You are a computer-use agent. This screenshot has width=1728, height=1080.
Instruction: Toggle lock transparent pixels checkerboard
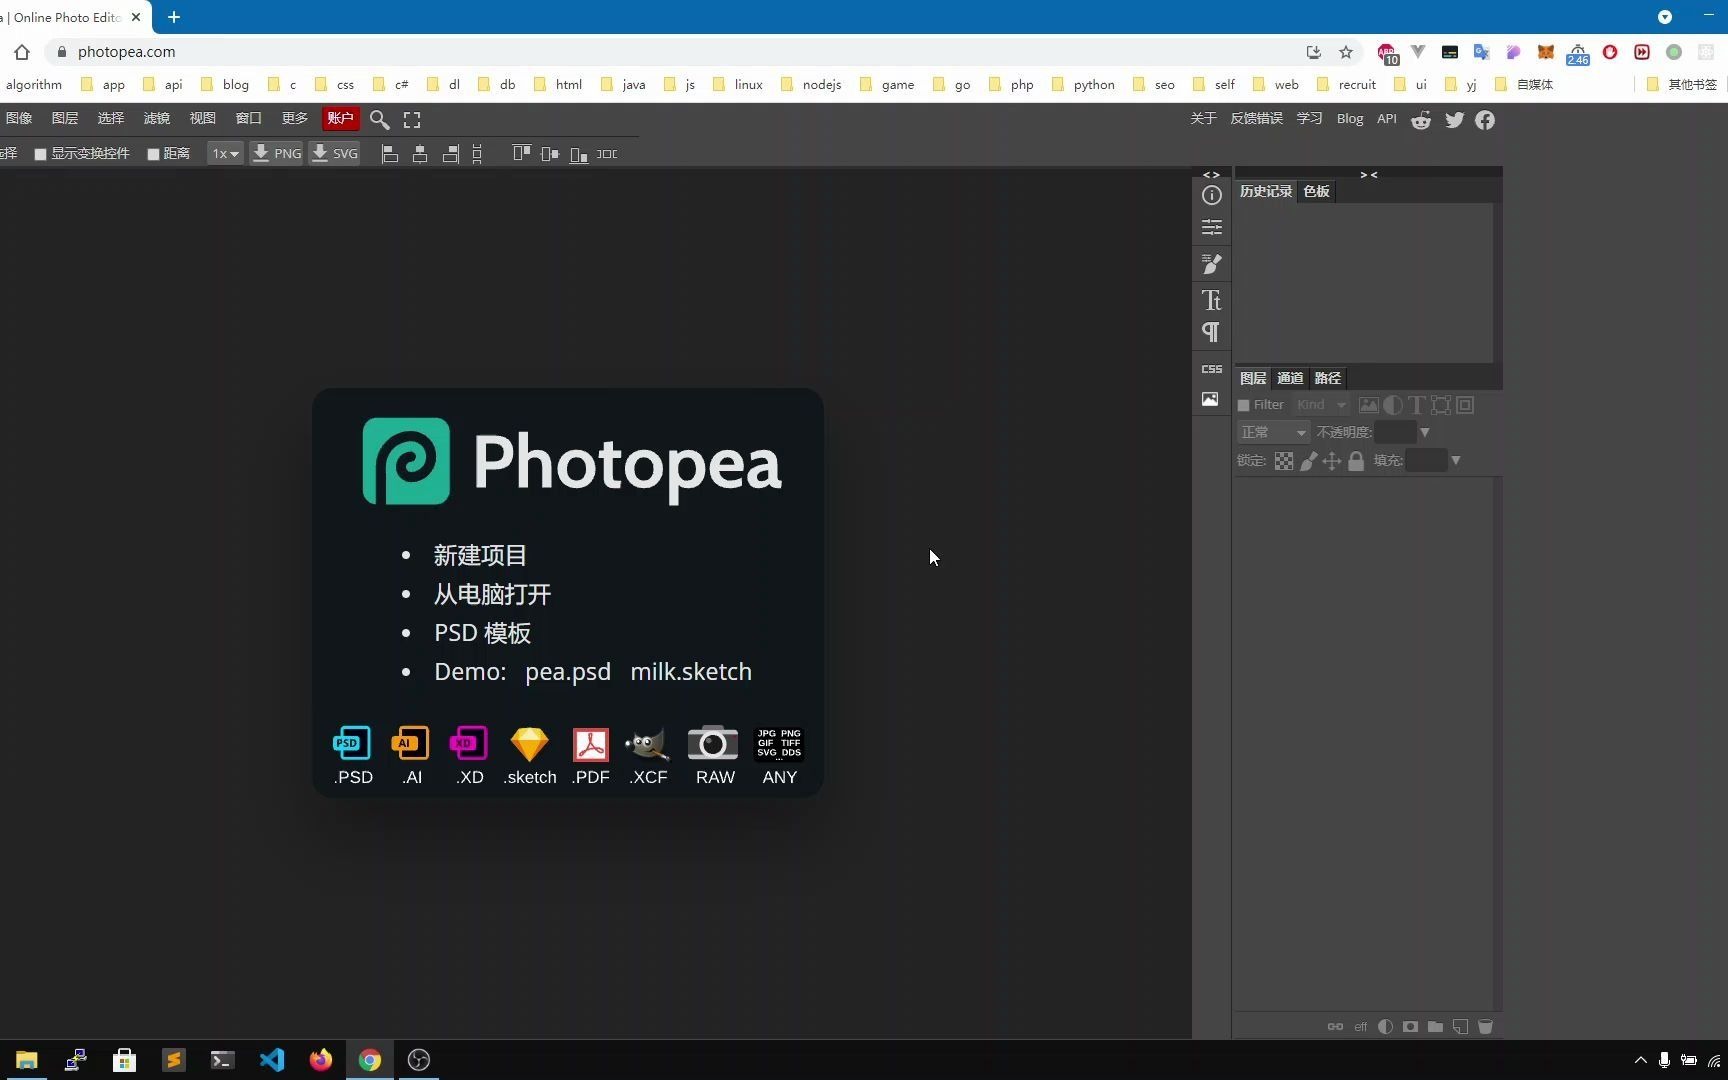point(1284,461)
